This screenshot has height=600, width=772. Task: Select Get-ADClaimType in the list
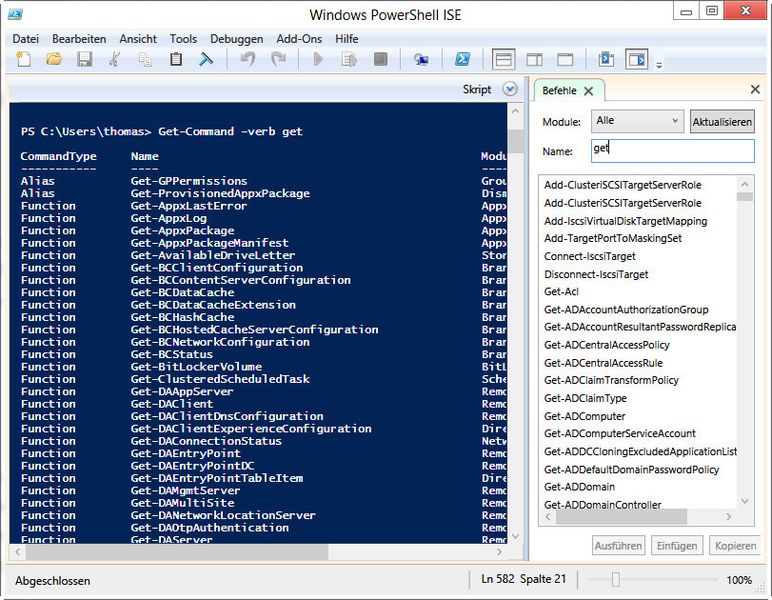(x=585, y=398)
